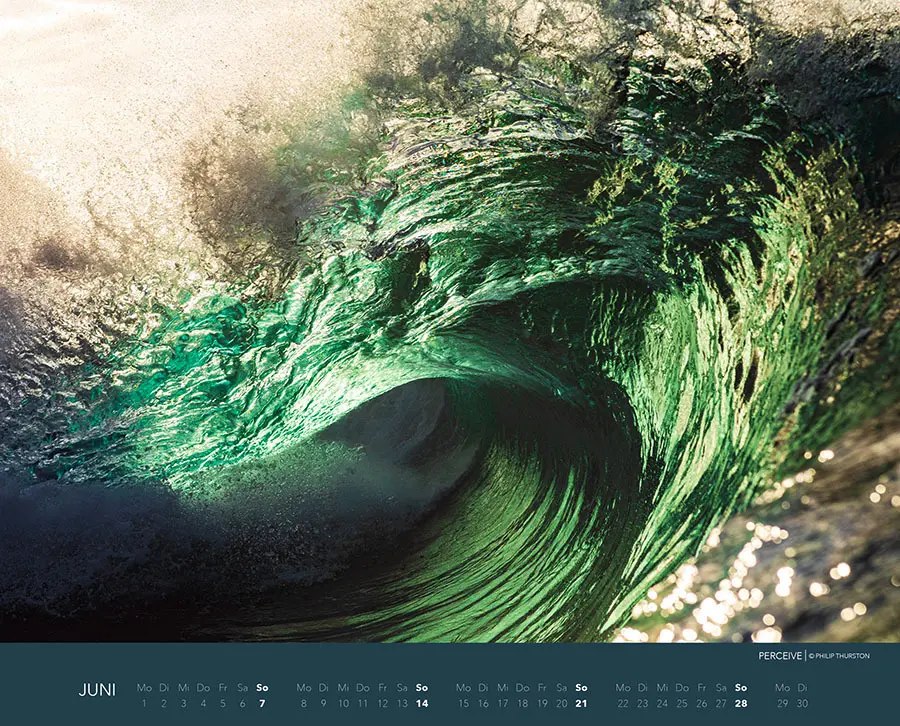Screen dimensions: 900x726
Task: Pick date 27 in the calendar
Action: tap(721, 703)
